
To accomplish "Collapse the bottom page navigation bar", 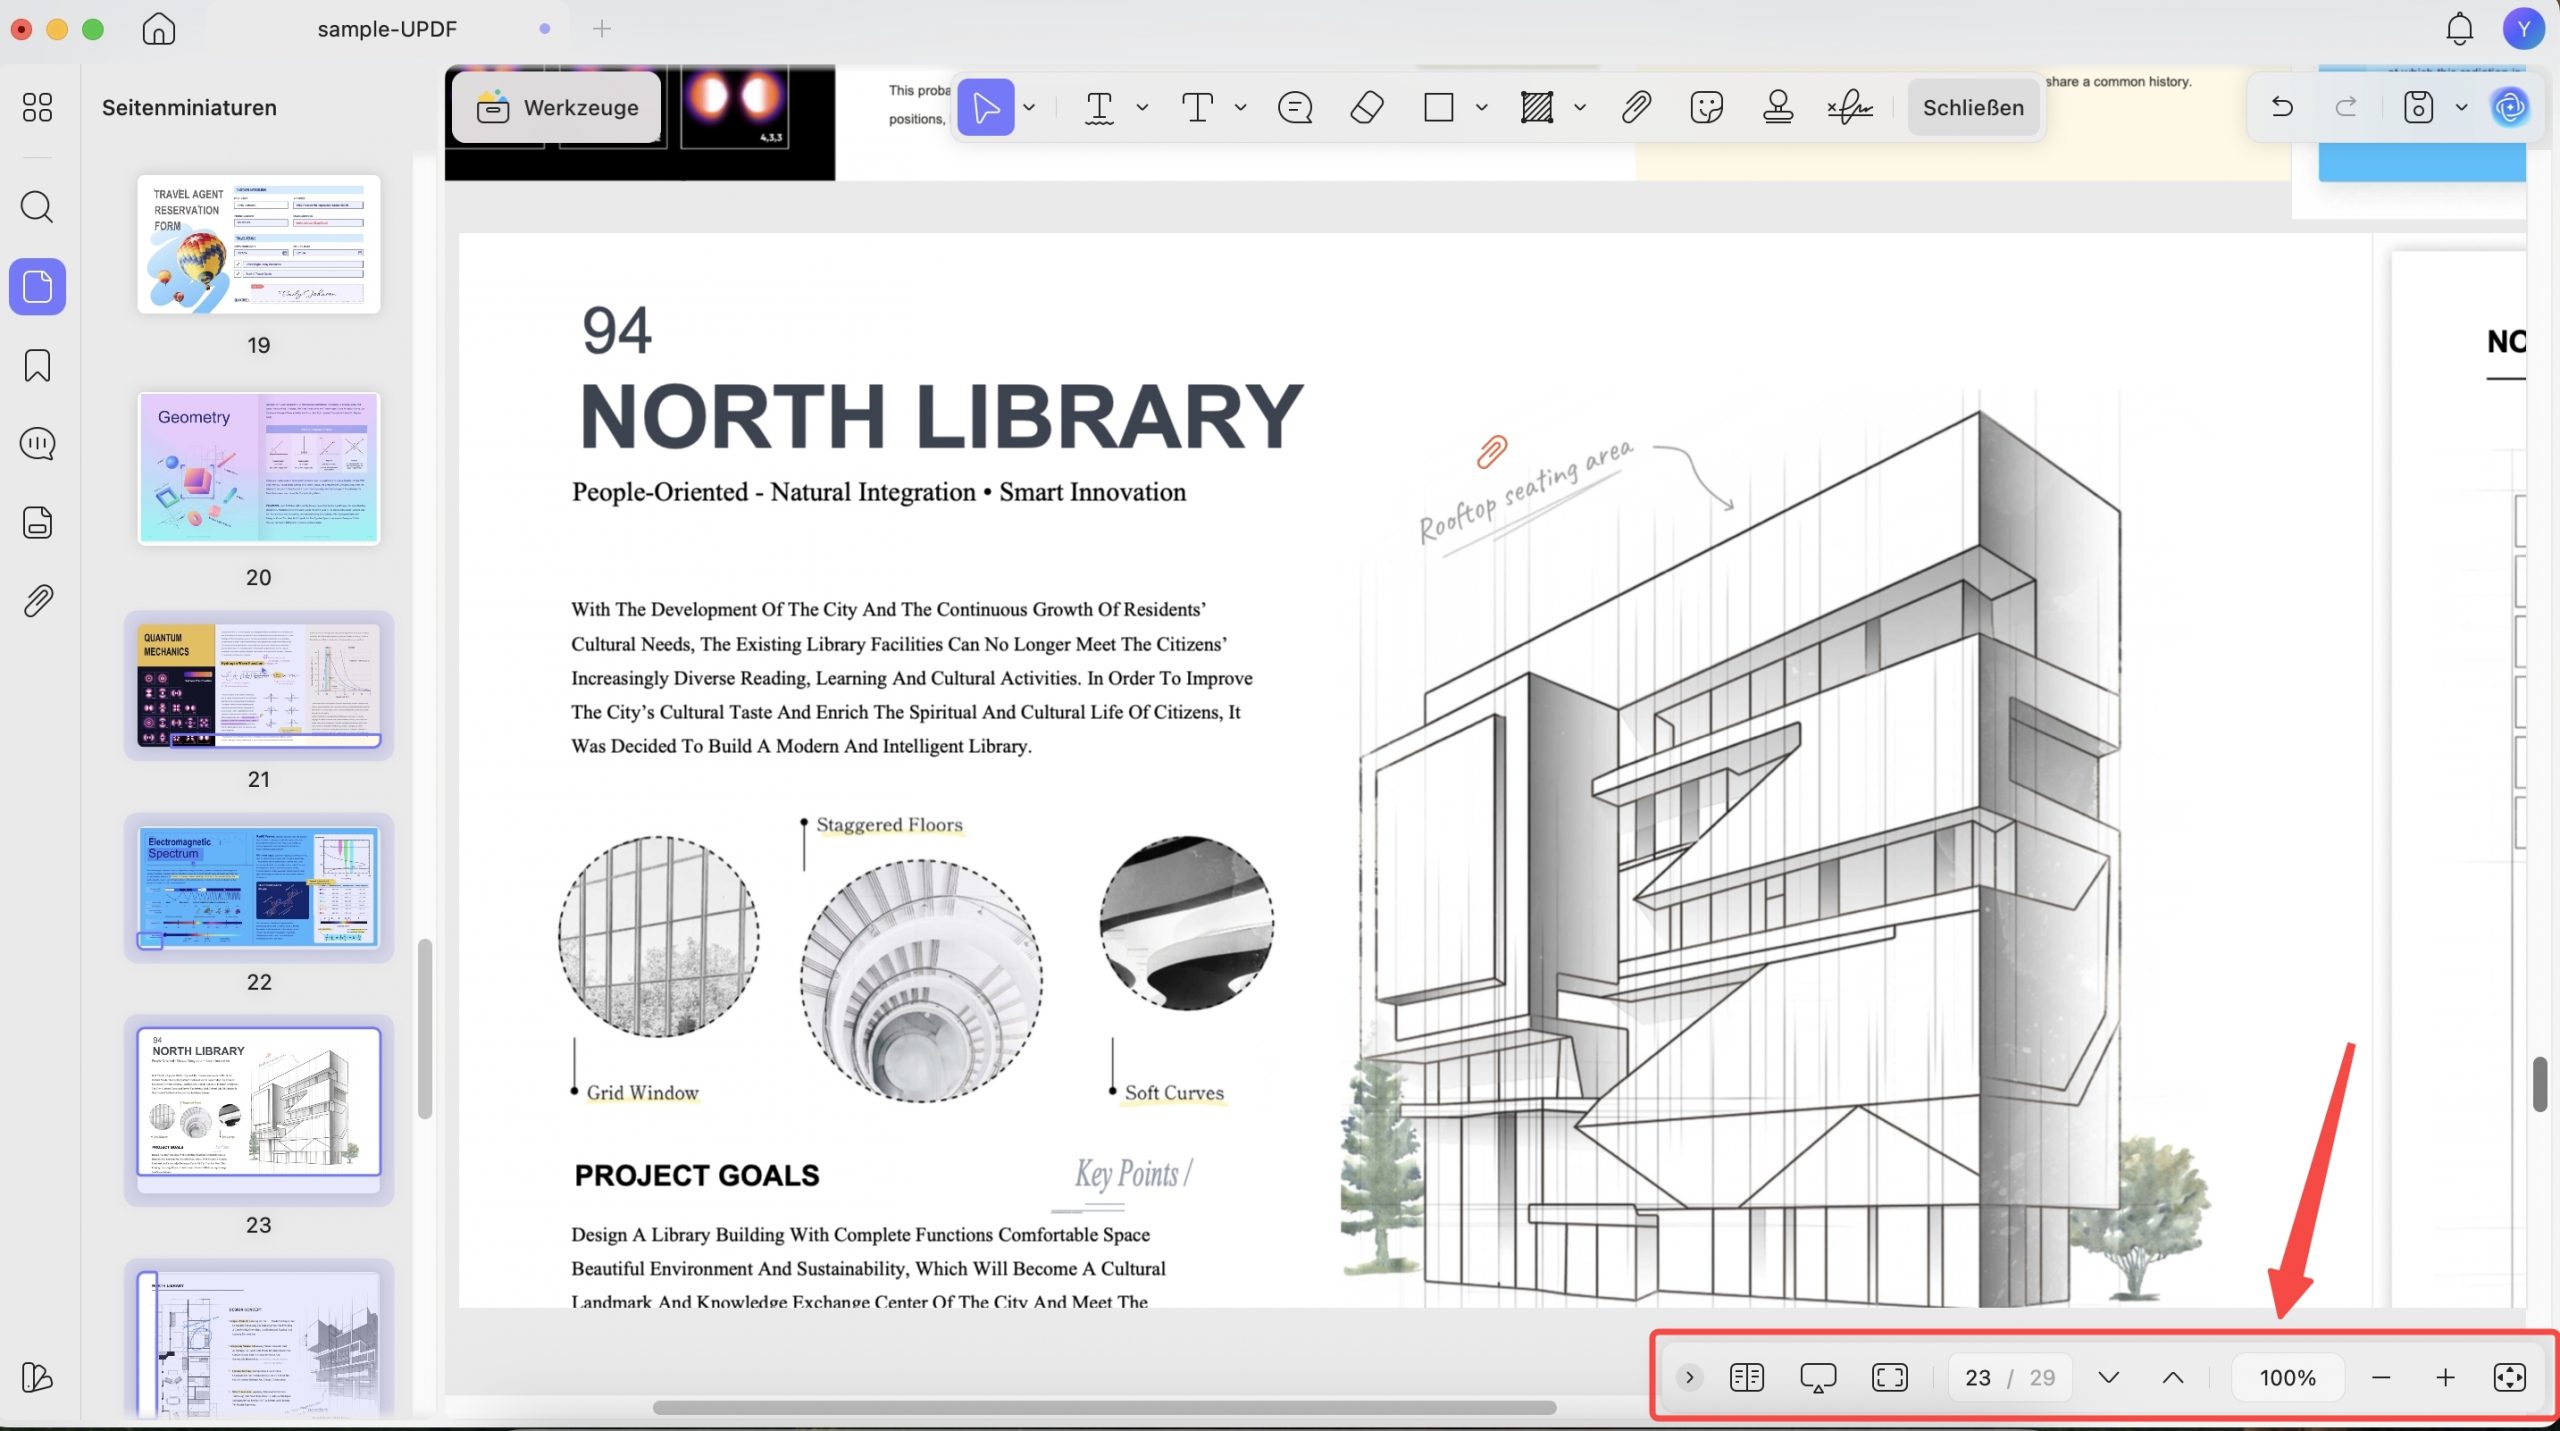I will click(x=1689, y=1377).
